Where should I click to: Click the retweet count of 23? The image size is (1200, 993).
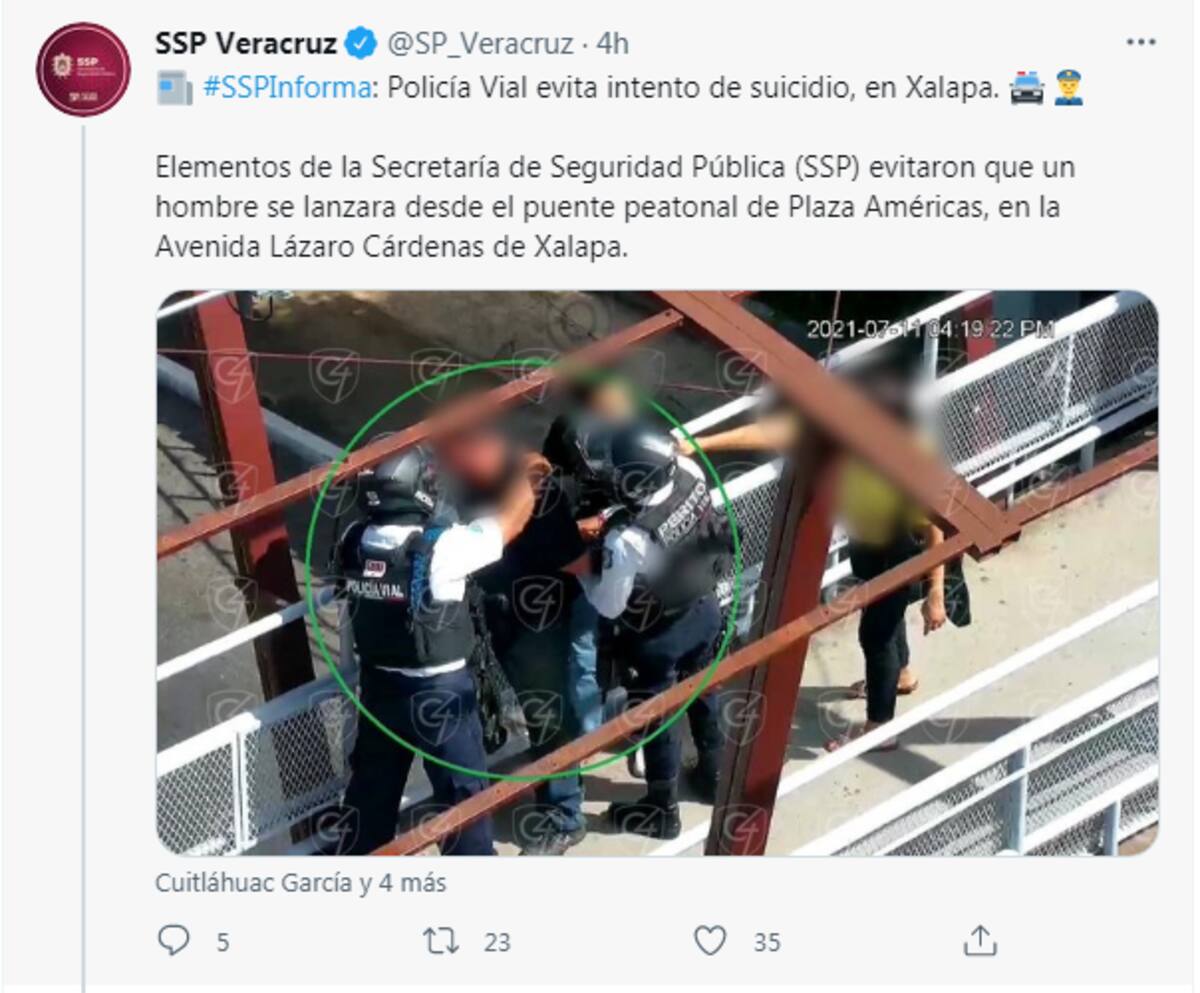497,942
